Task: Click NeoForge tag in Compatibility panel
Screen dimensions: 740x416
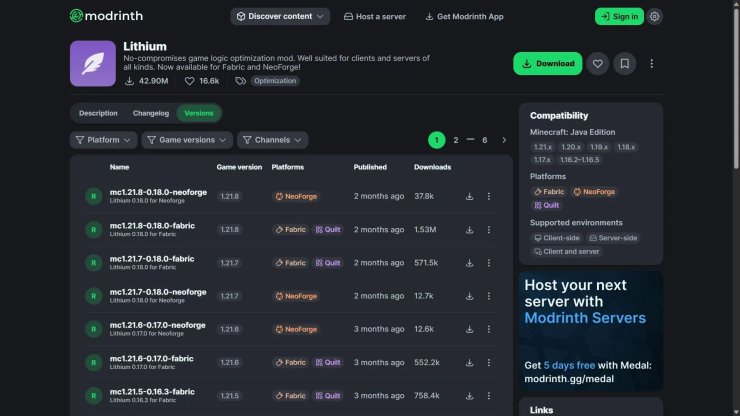Action: pos(594,192)
